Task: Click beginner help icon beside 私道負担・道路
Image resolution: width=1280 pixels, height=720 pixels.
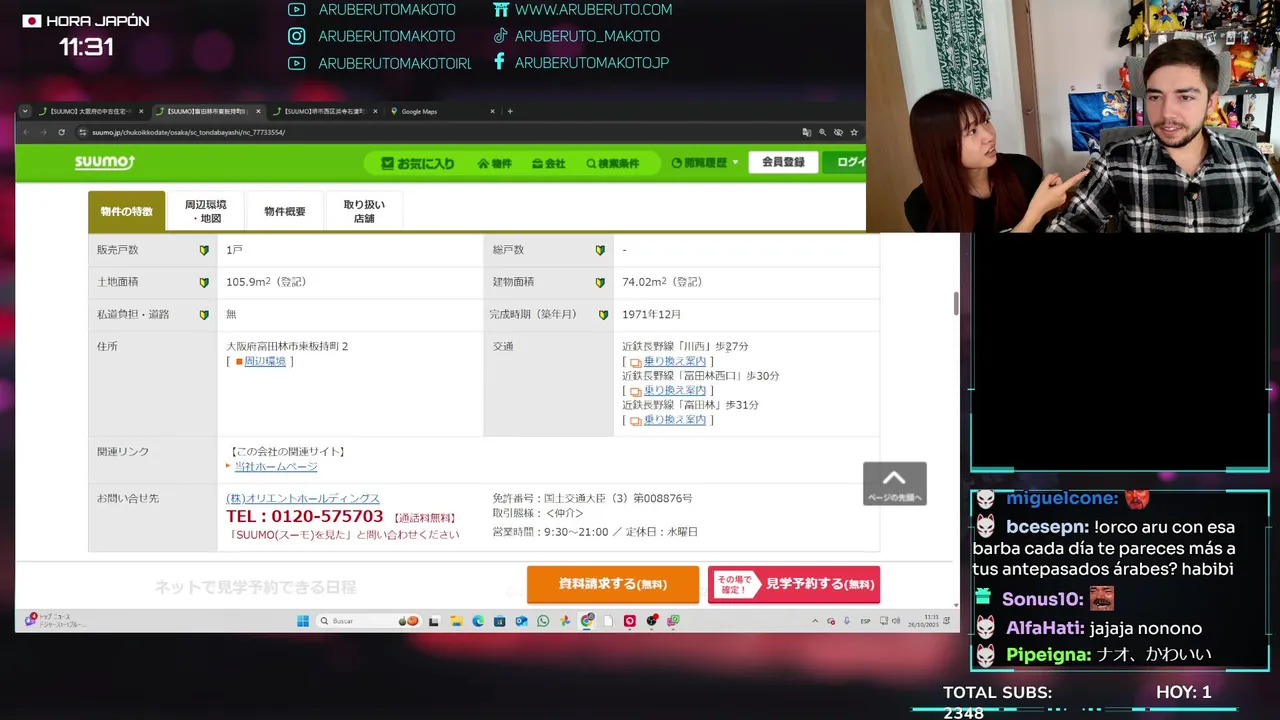Action: point(204,314)
